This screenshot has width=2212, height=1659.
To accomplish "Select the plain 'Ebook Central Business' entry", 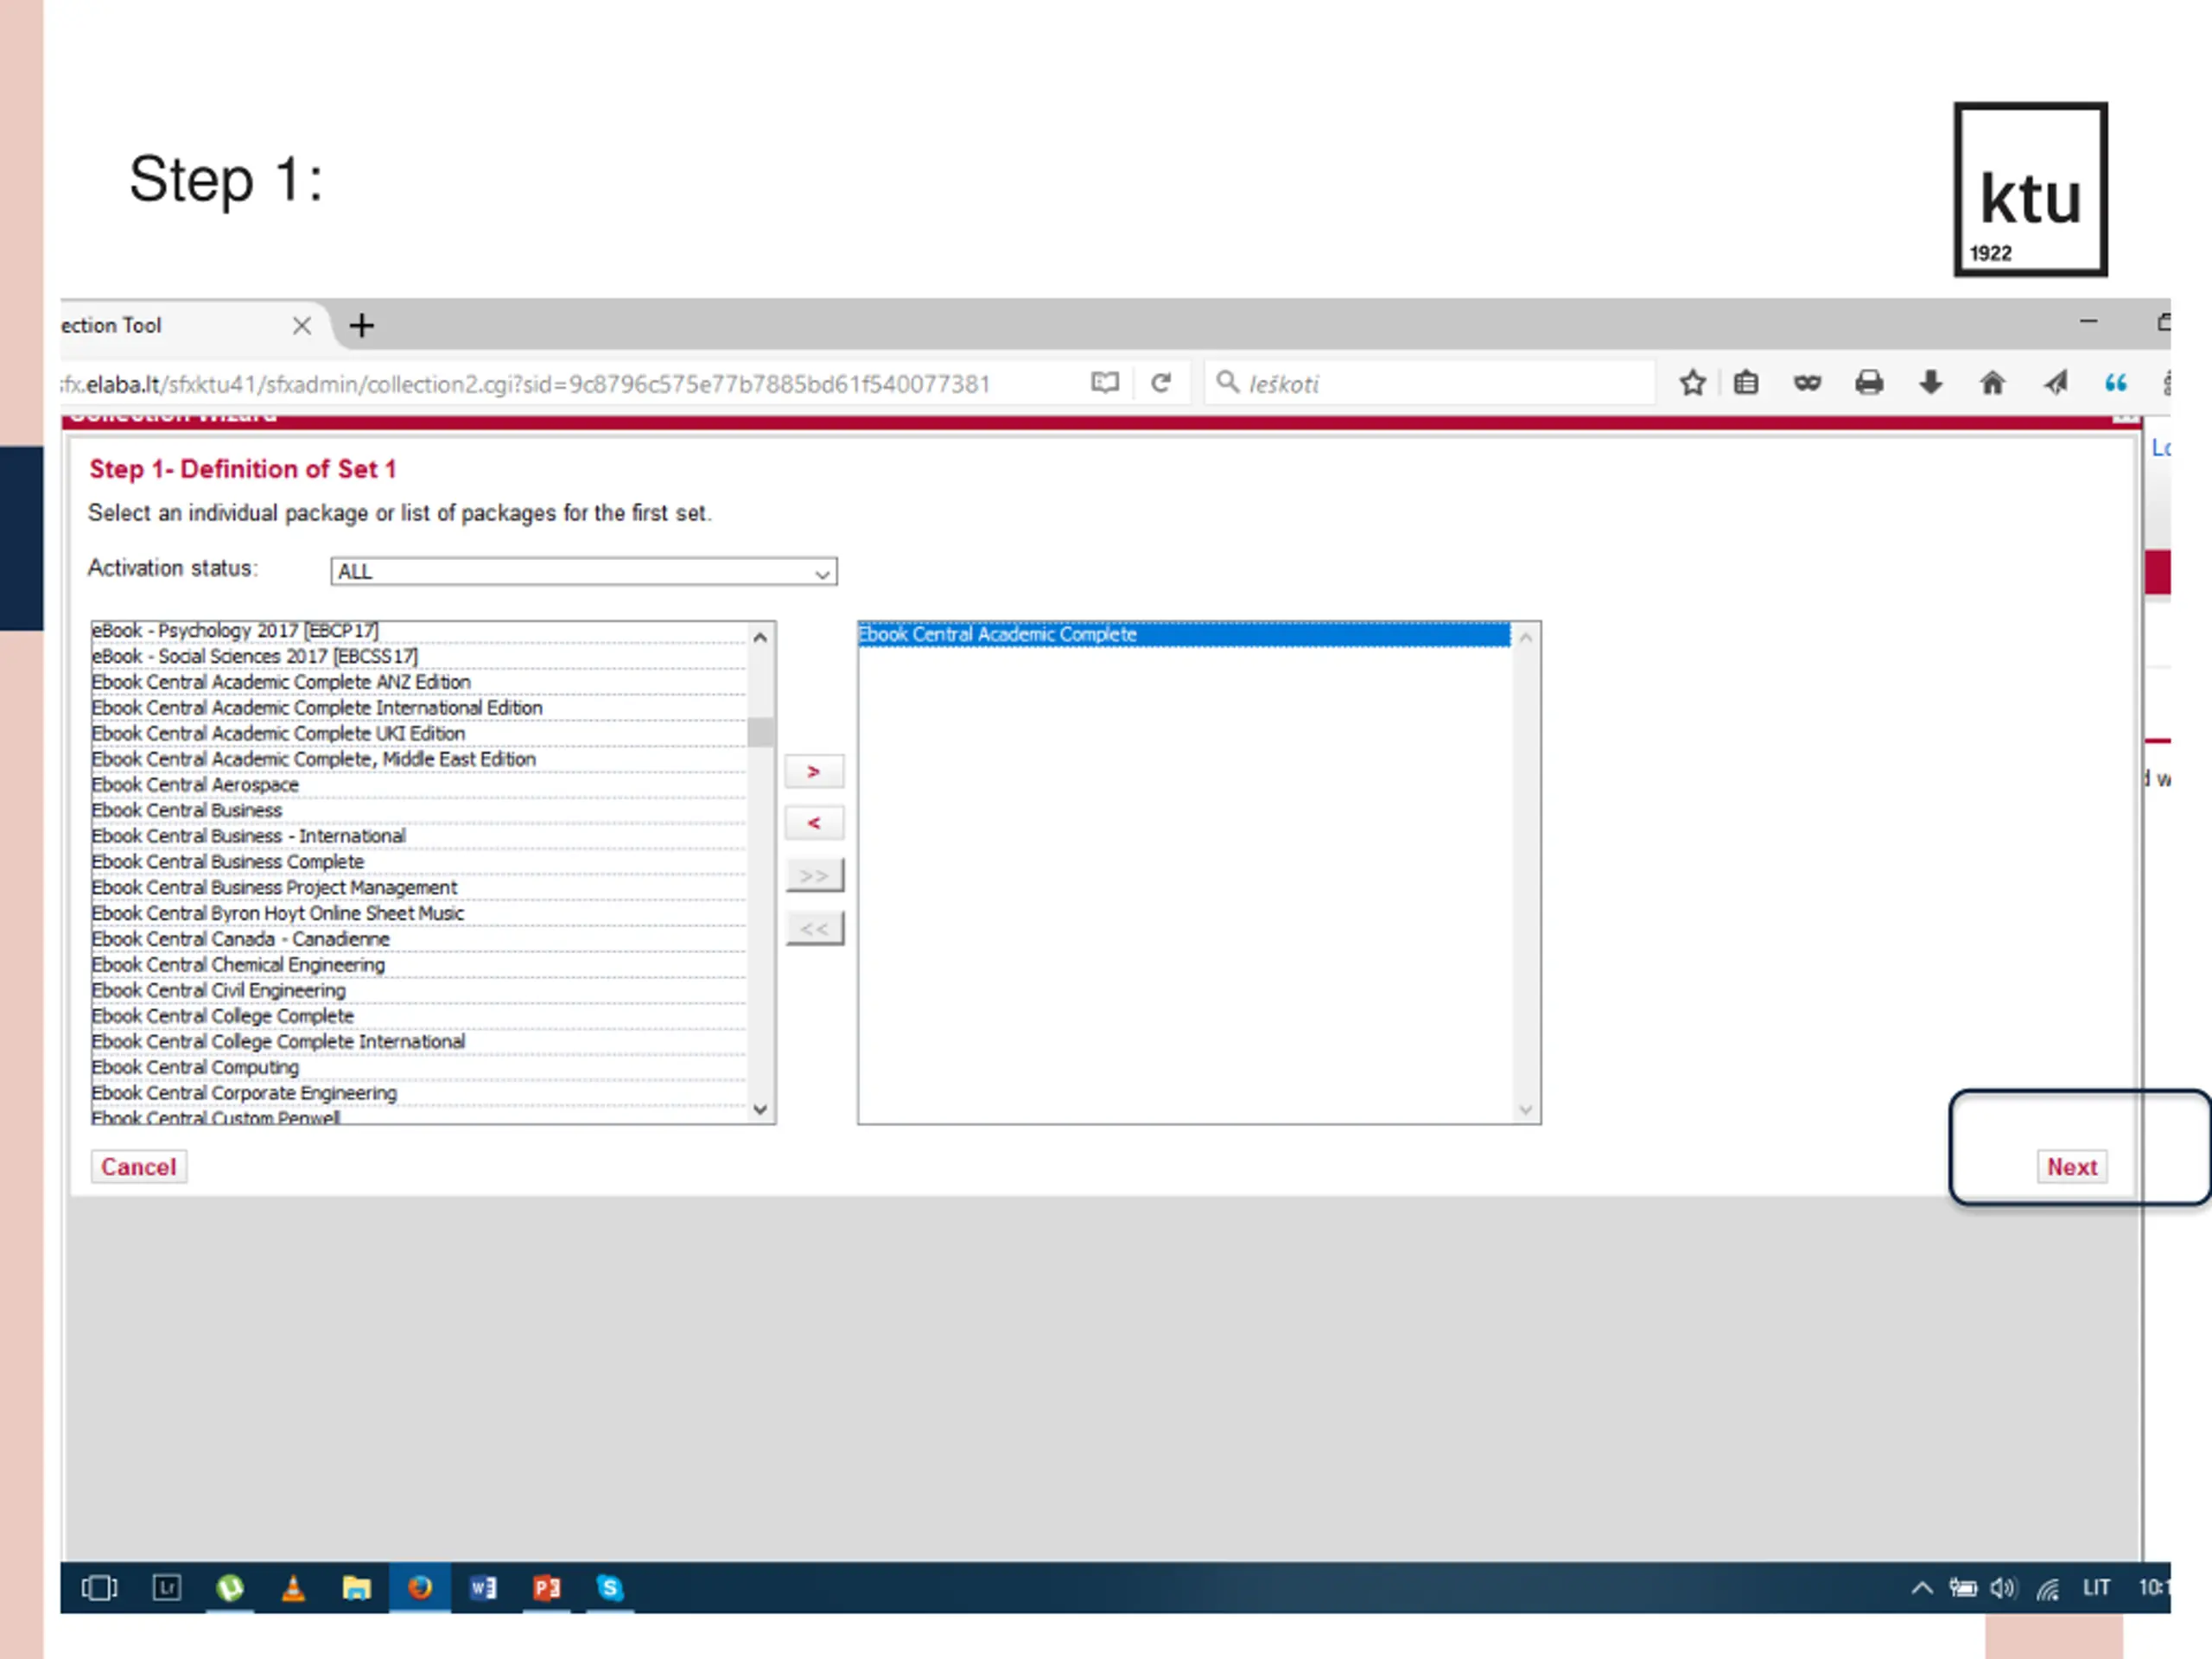I will point(418,811).
